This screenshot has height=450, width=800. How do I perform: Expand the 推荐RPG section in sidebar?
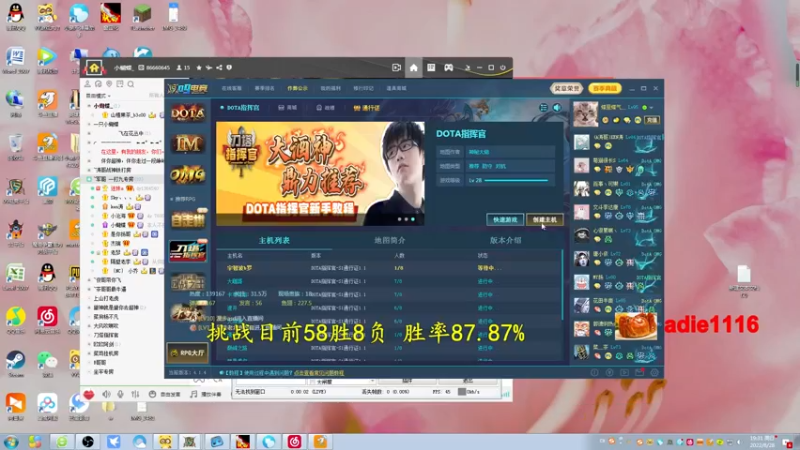coord(183,199)
